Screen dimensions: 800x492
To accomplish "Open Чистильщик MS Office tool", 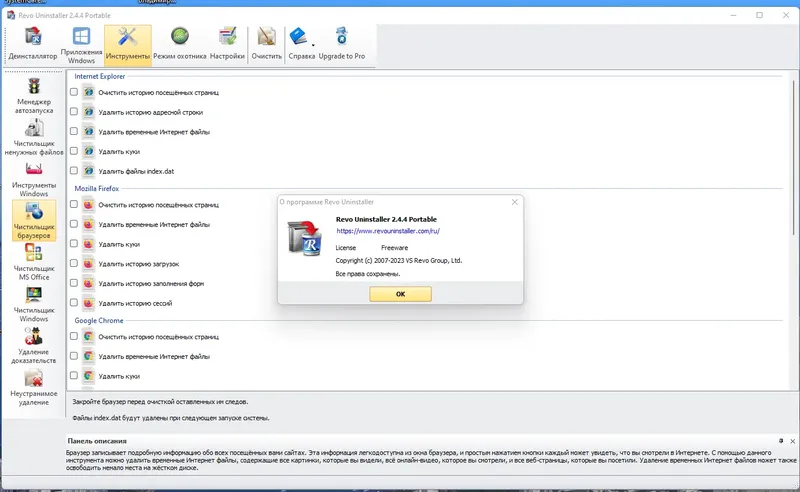I will click(34, 262).
